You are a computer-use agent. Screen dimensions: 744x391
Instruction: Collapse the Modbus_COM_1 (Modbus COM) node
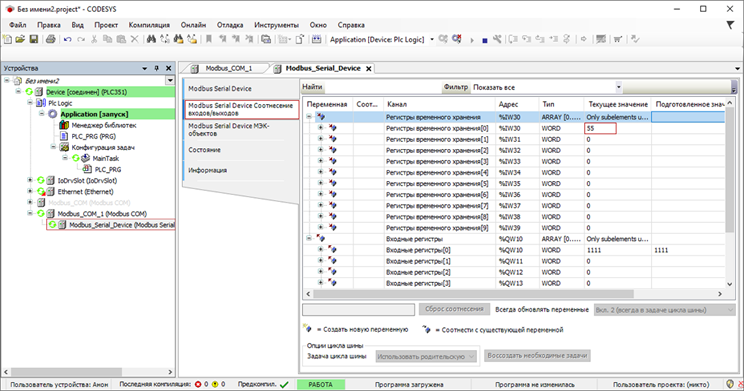click(x=30, y=214)
